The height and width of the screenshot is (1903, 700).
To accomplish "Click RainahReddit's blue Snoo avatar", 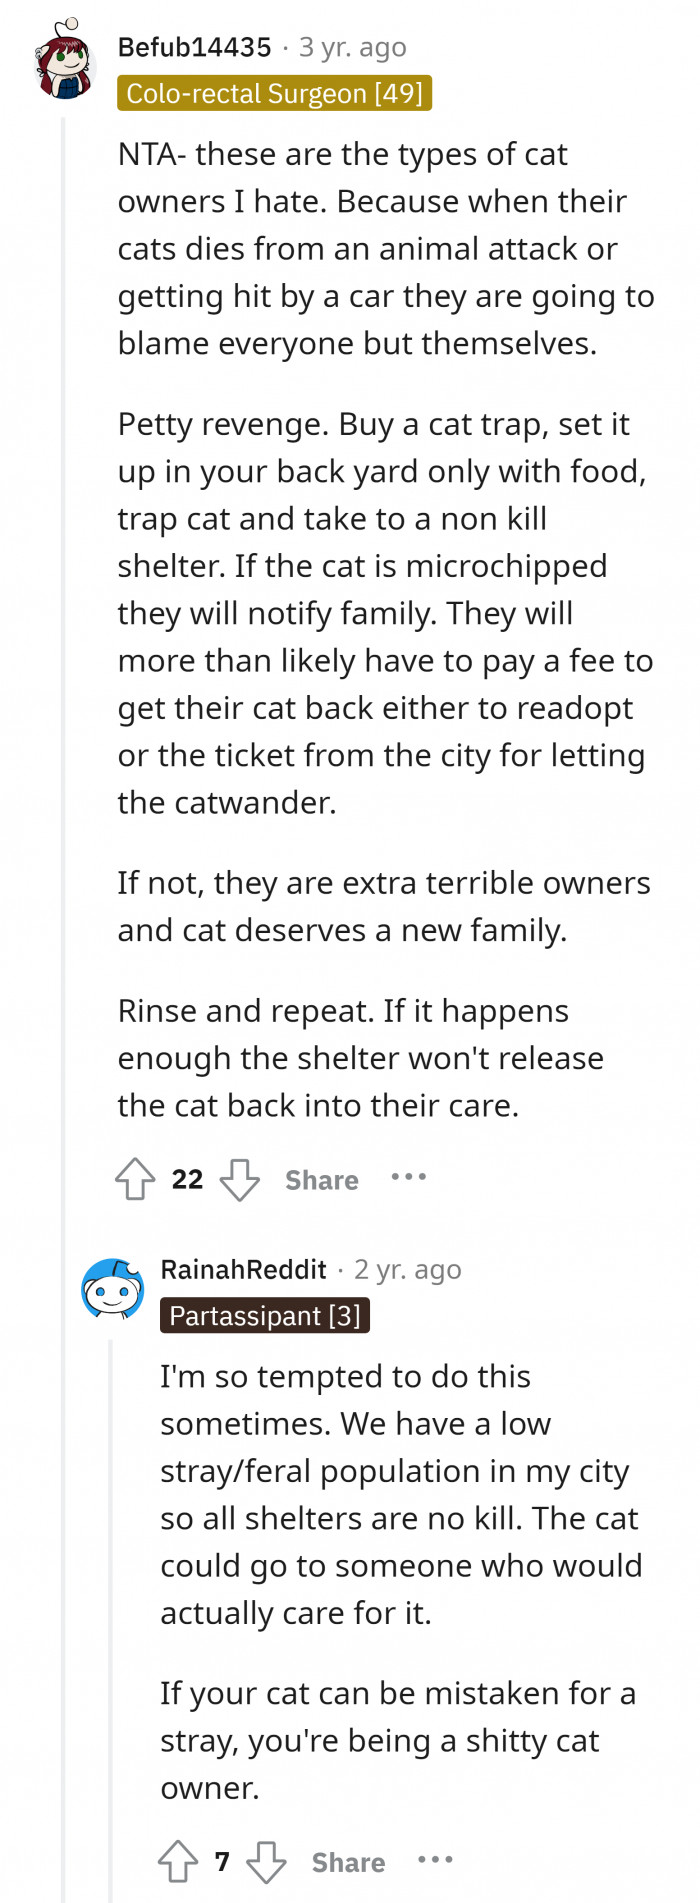I will click(112, 1290).
